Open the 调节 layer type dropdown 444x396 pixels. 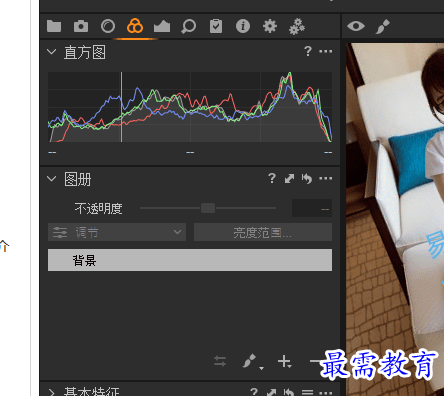[117, 232]
